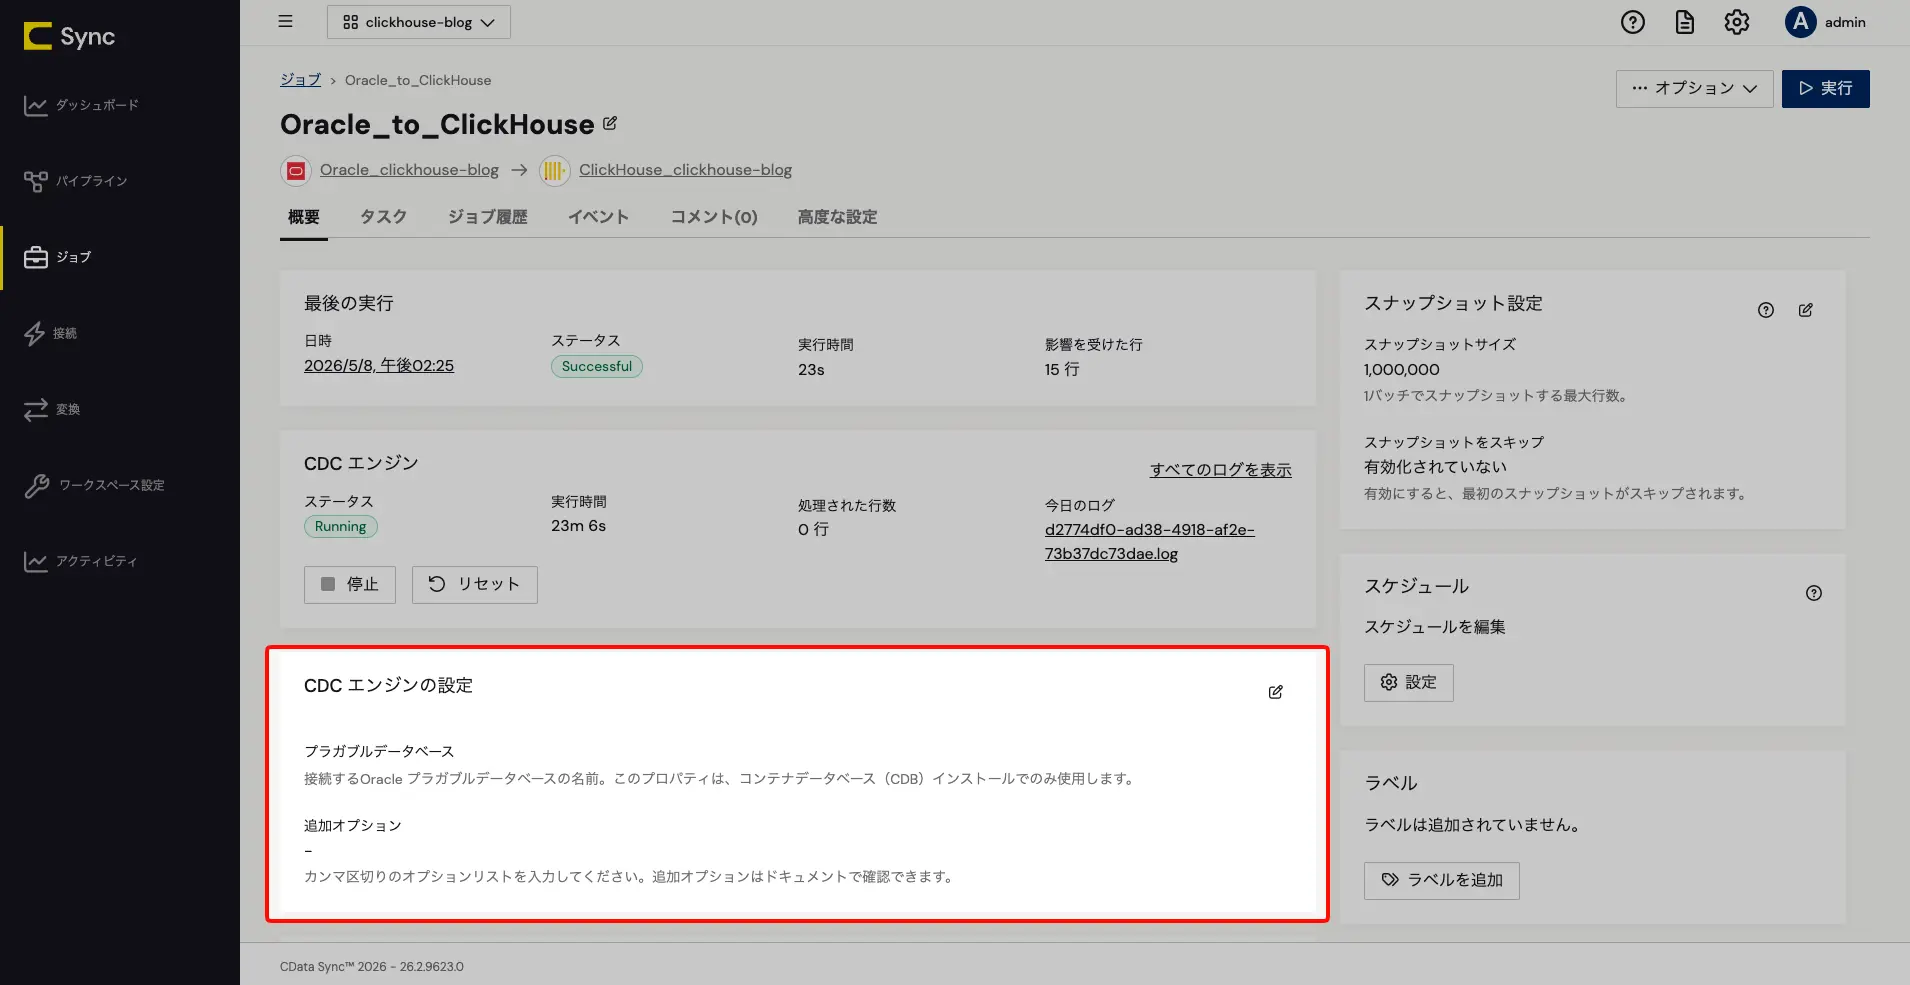Click the 15 行 affected rows value
This screenshot has height=985, width=1910.
click(x=1062, y=370)
